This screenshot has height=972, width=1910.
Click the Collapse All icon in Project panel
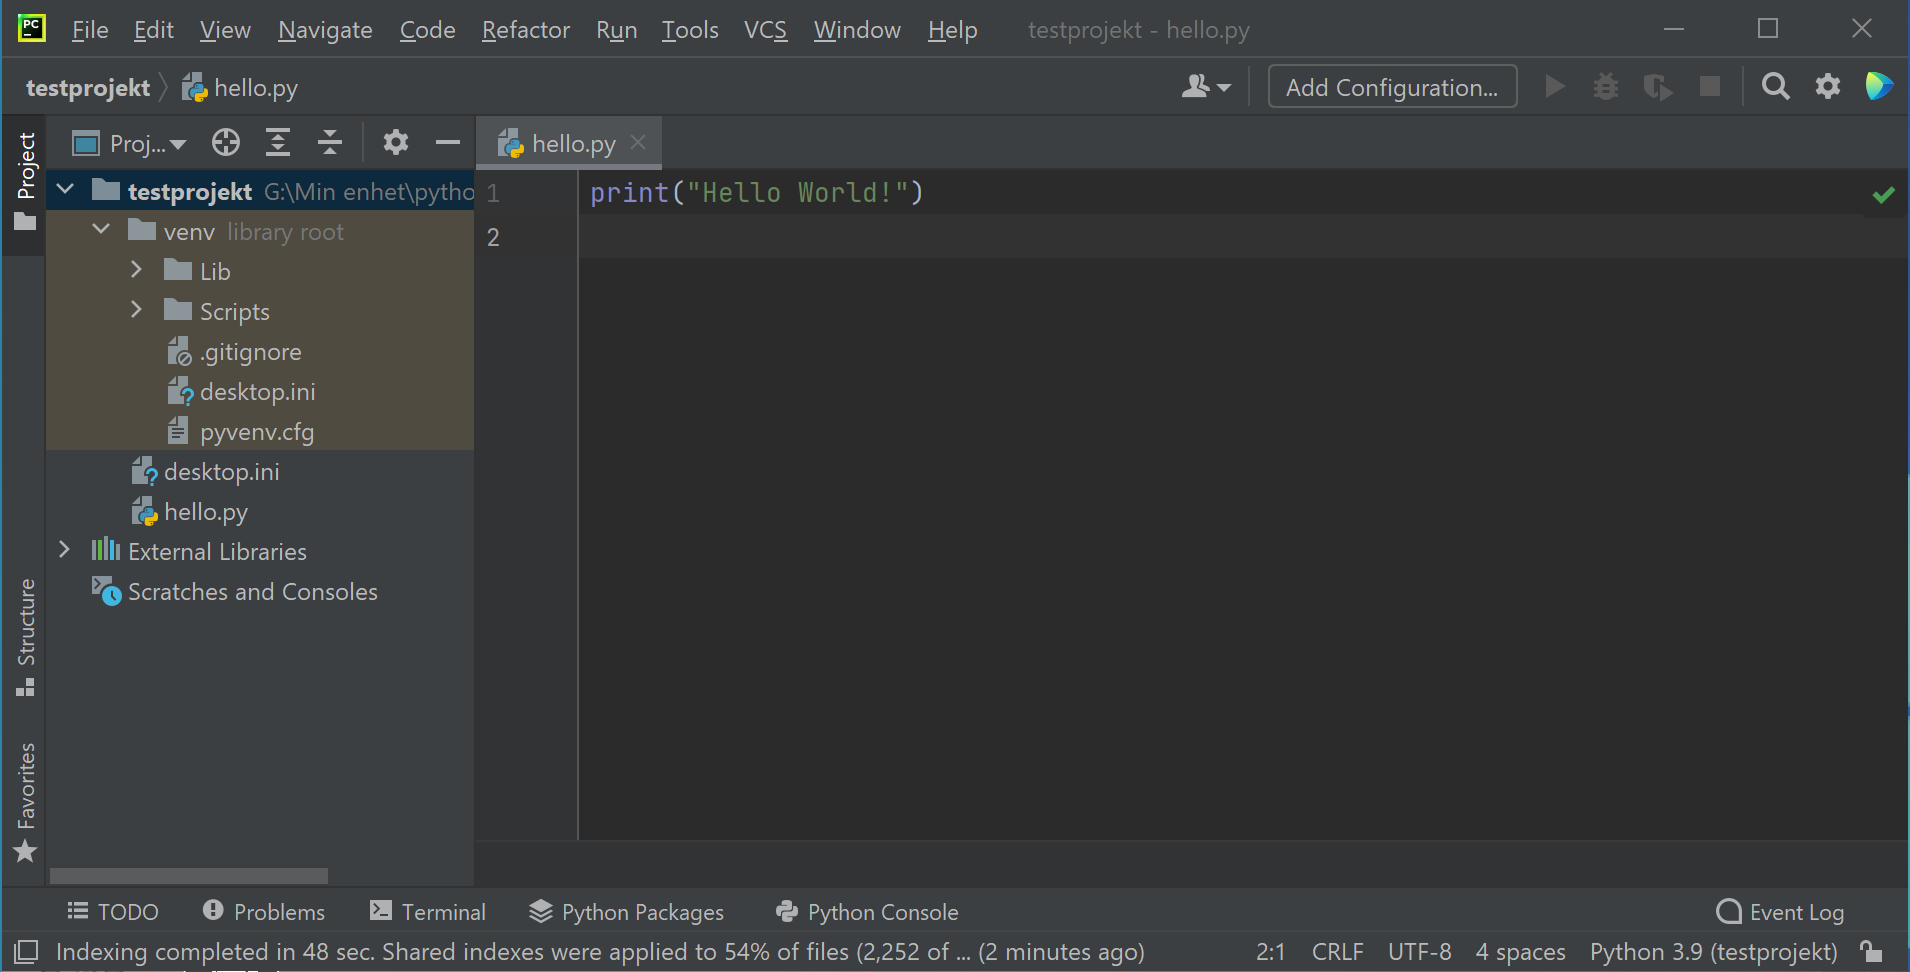coord(330,143)
